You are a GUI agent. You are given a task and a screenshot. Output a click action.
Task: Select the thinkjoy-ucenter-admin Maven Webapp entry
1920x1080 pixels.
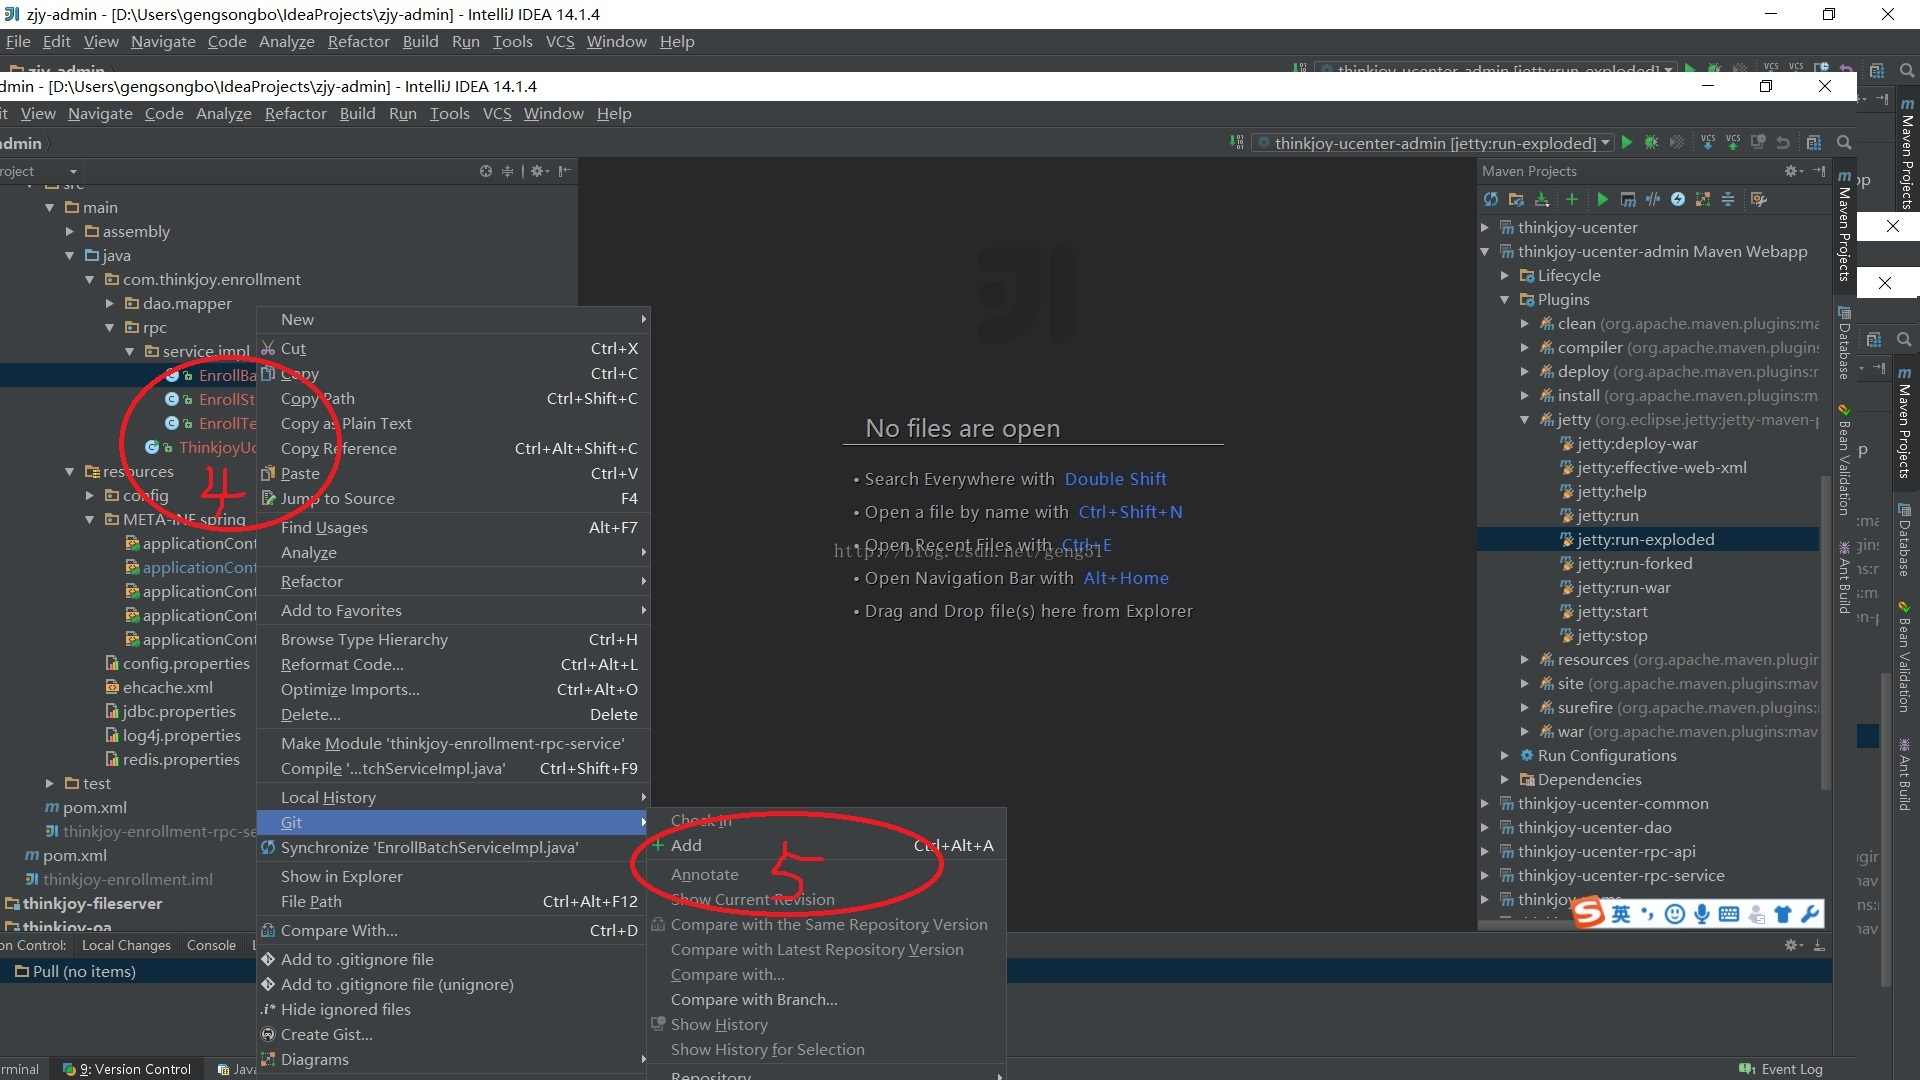(x=1655, y=251)
